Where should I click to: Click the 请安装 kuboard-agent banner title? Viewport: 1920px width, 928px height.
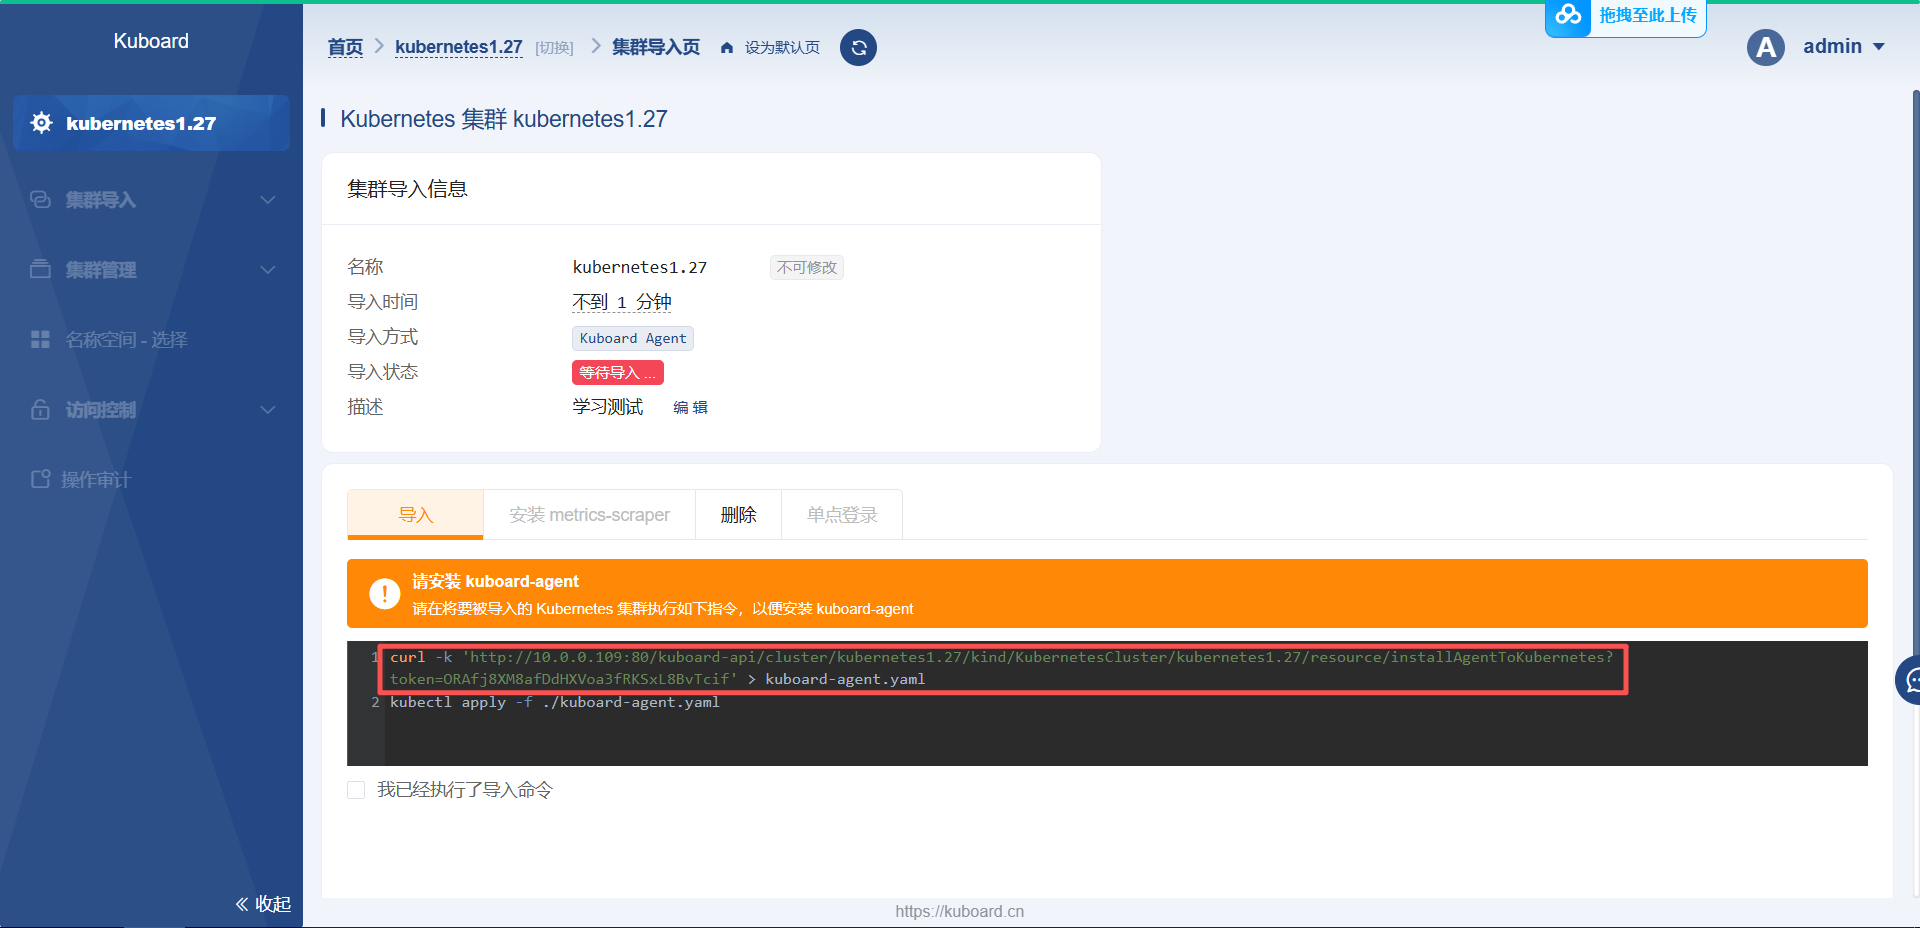tap(496, 581)
